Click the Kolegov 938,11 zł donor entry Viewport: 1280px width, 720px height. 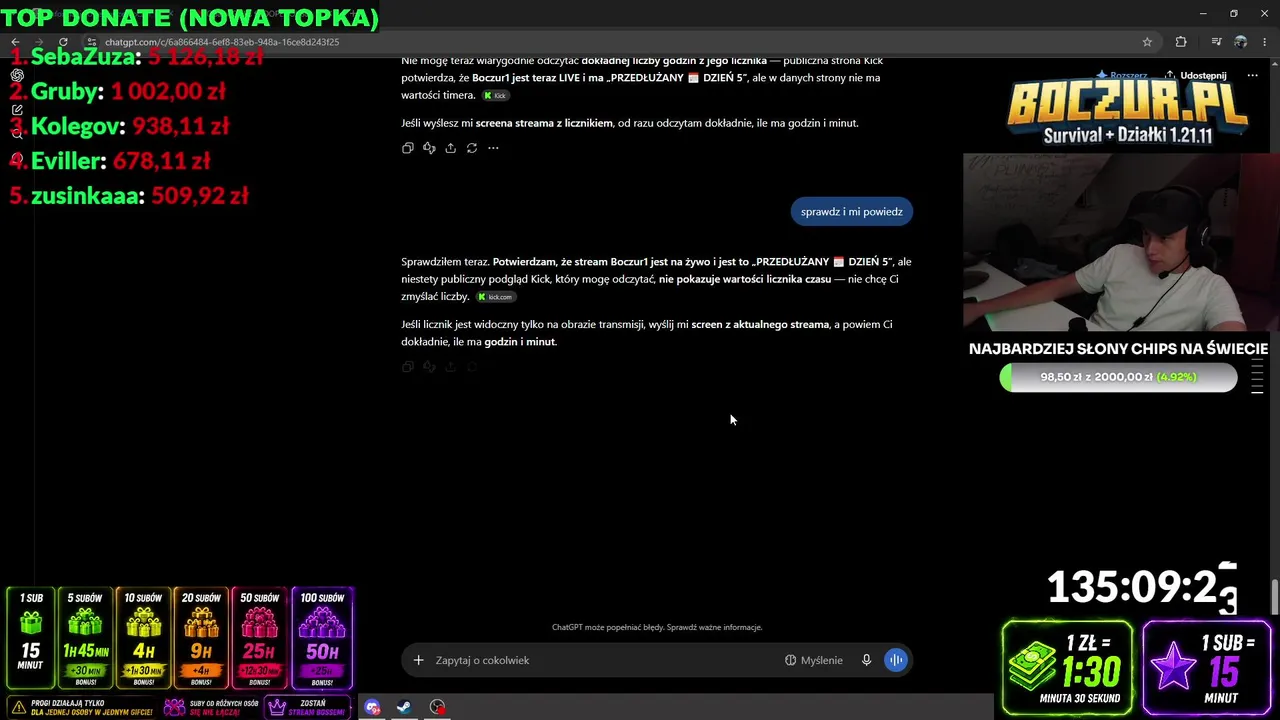pyautogui.click(x=119, y=126)
